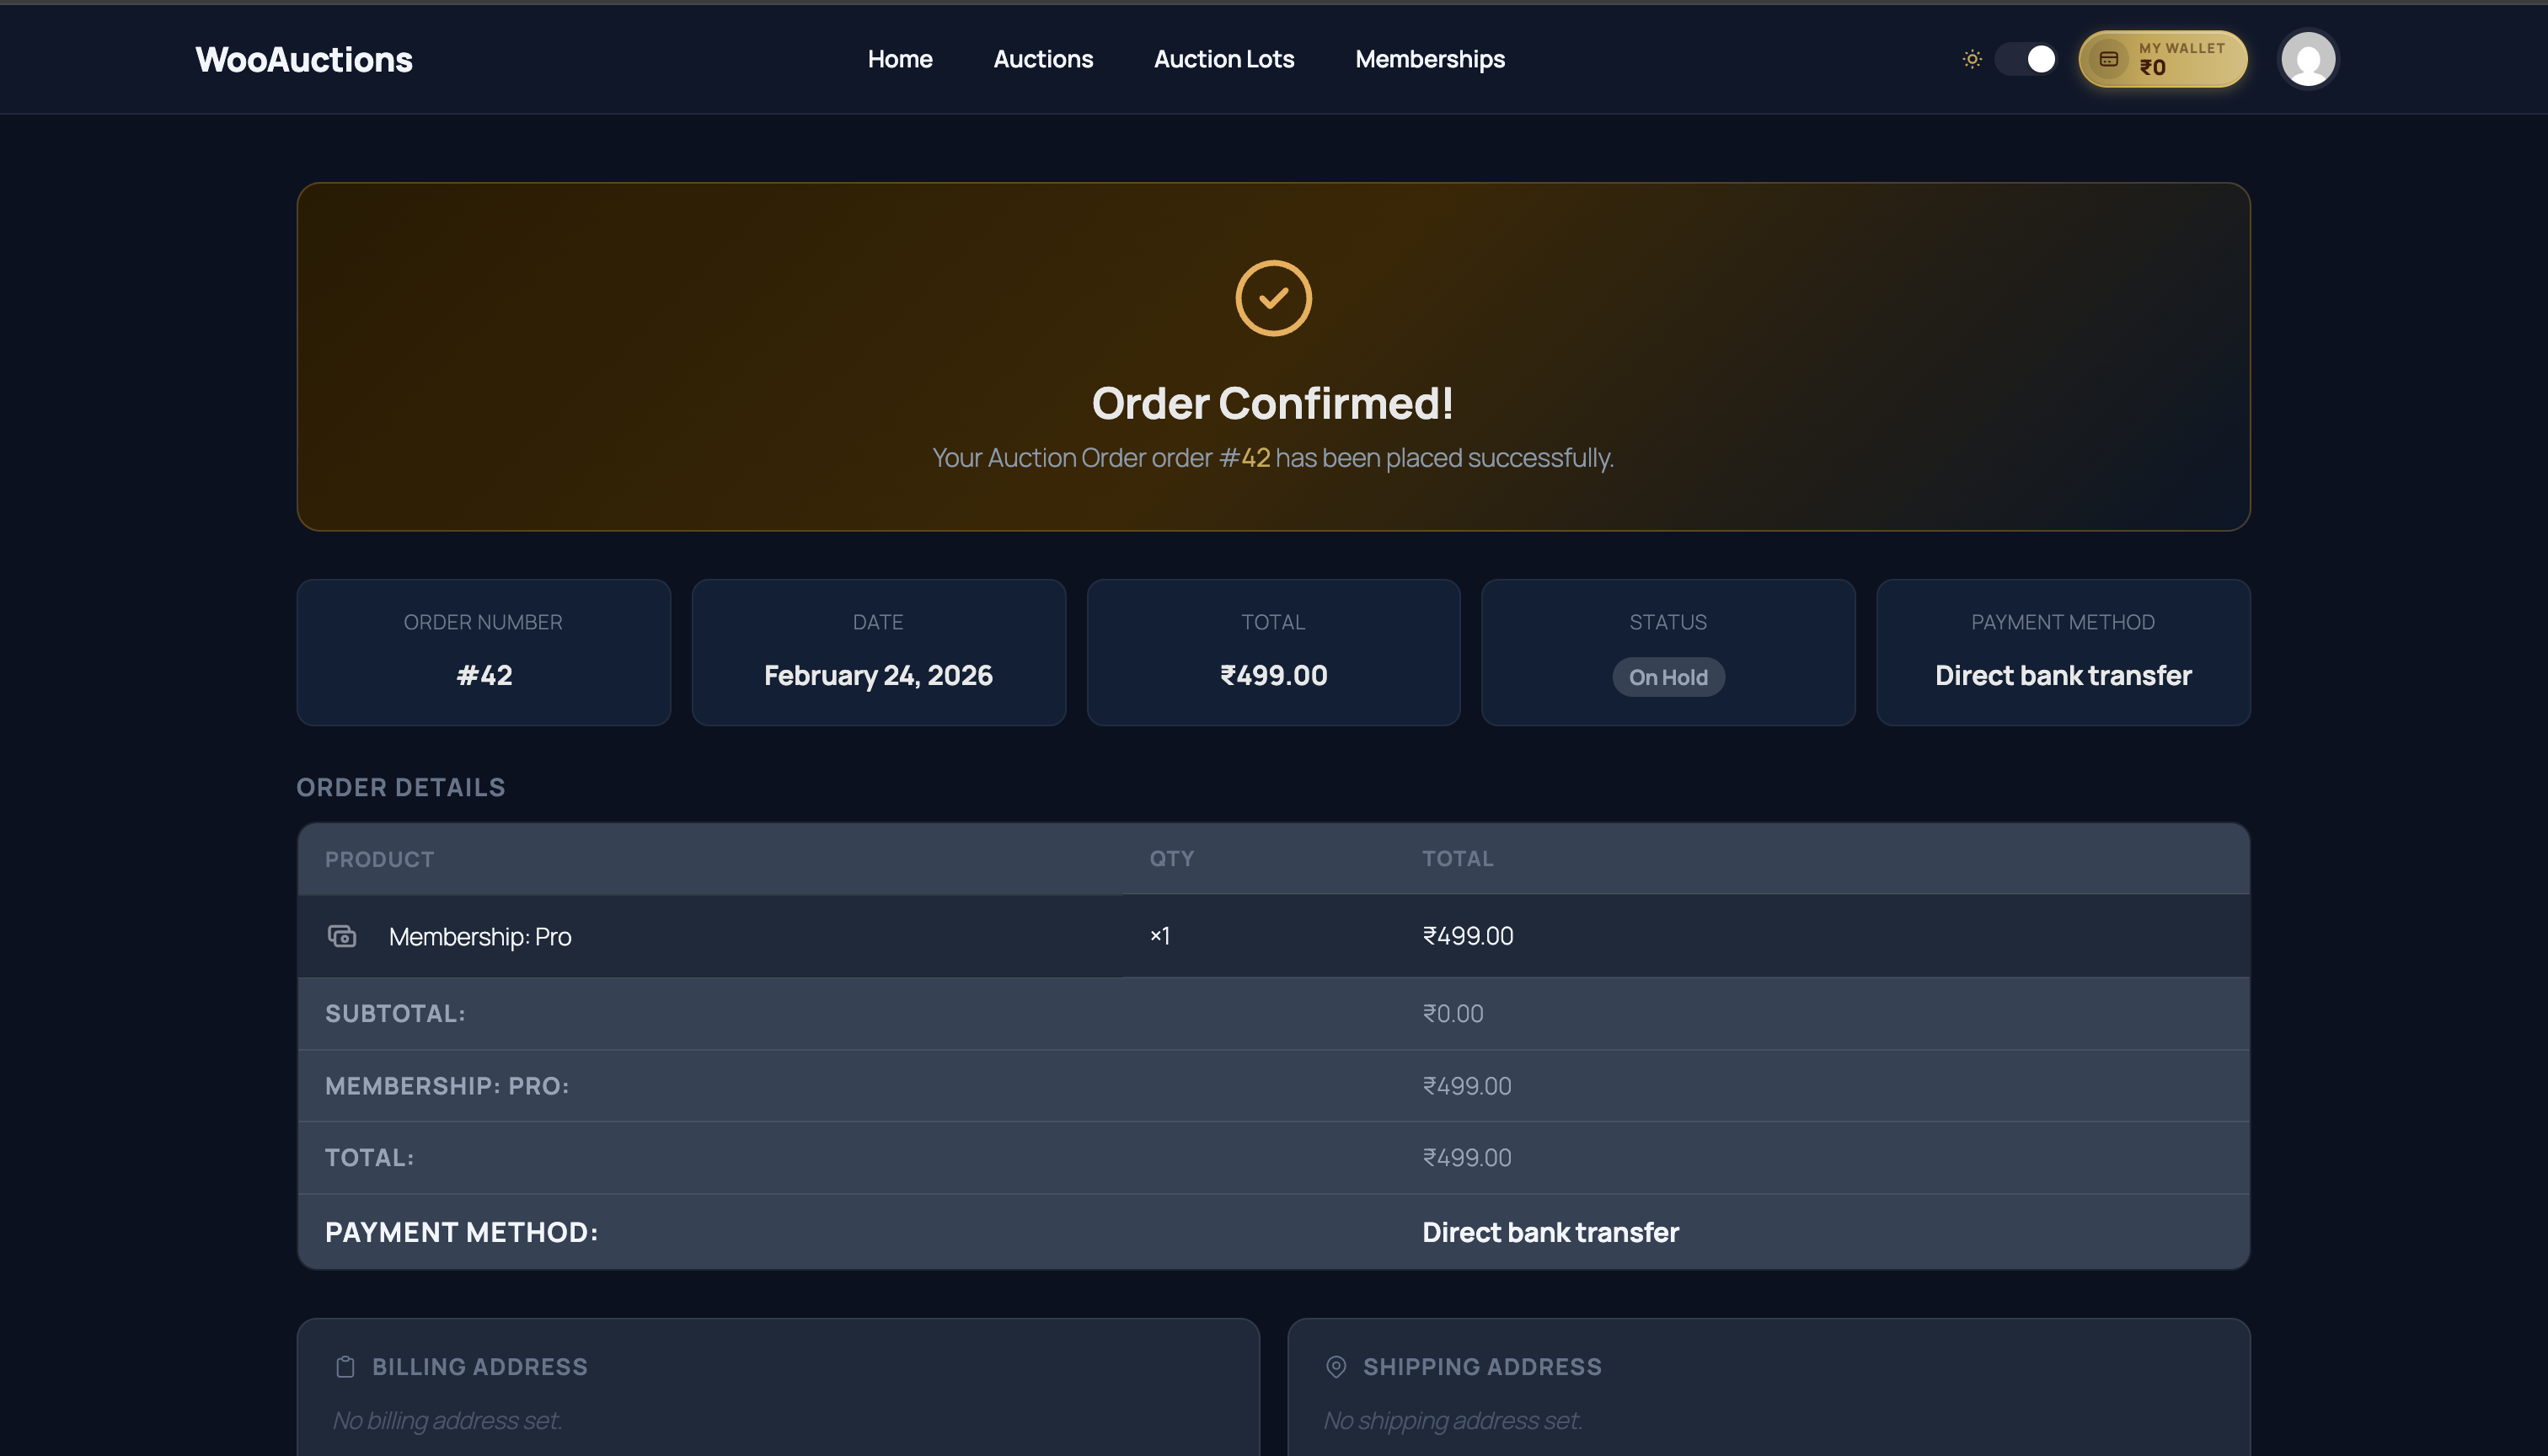Click the card icon beside Membership: Pro
The width and height of the screenshot is (2548, 1456).
tap(343, 936)
